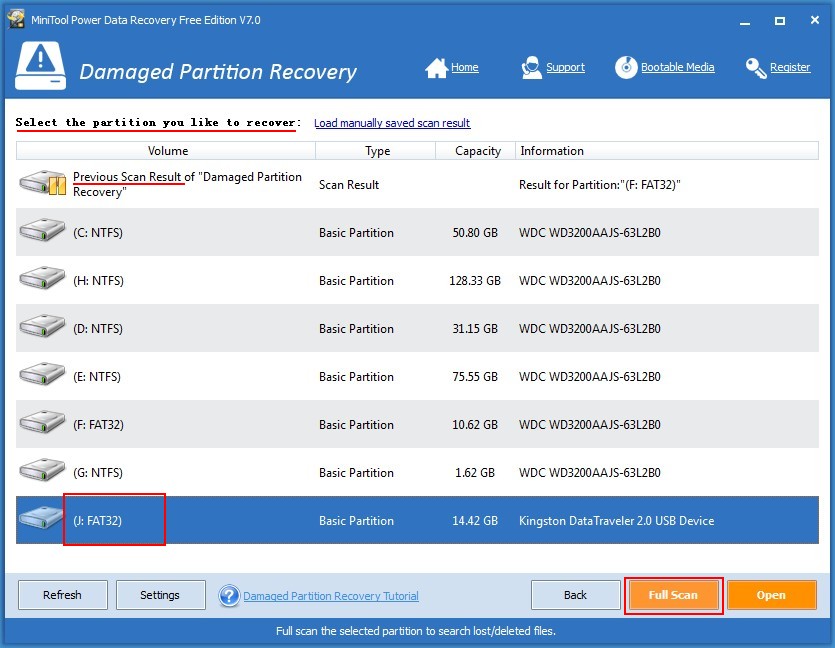Select the (G: NTFS) volume label
Viewport: 835px width, 648px height.
coord(98,472)
